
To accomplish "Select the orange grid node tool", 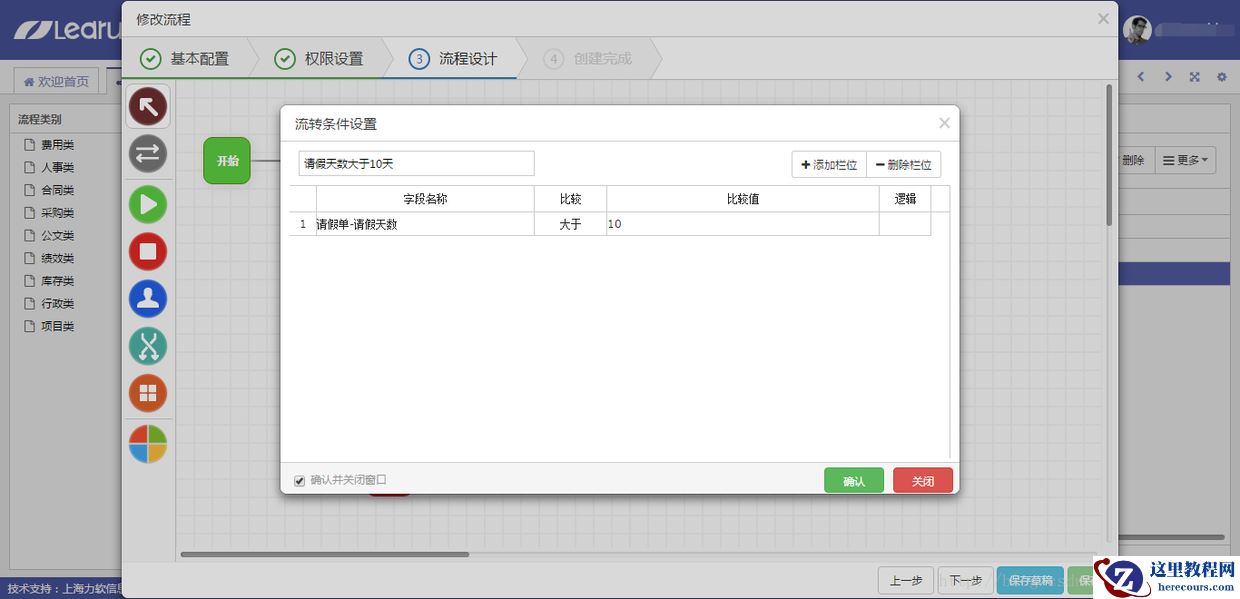I will (148, 393).
